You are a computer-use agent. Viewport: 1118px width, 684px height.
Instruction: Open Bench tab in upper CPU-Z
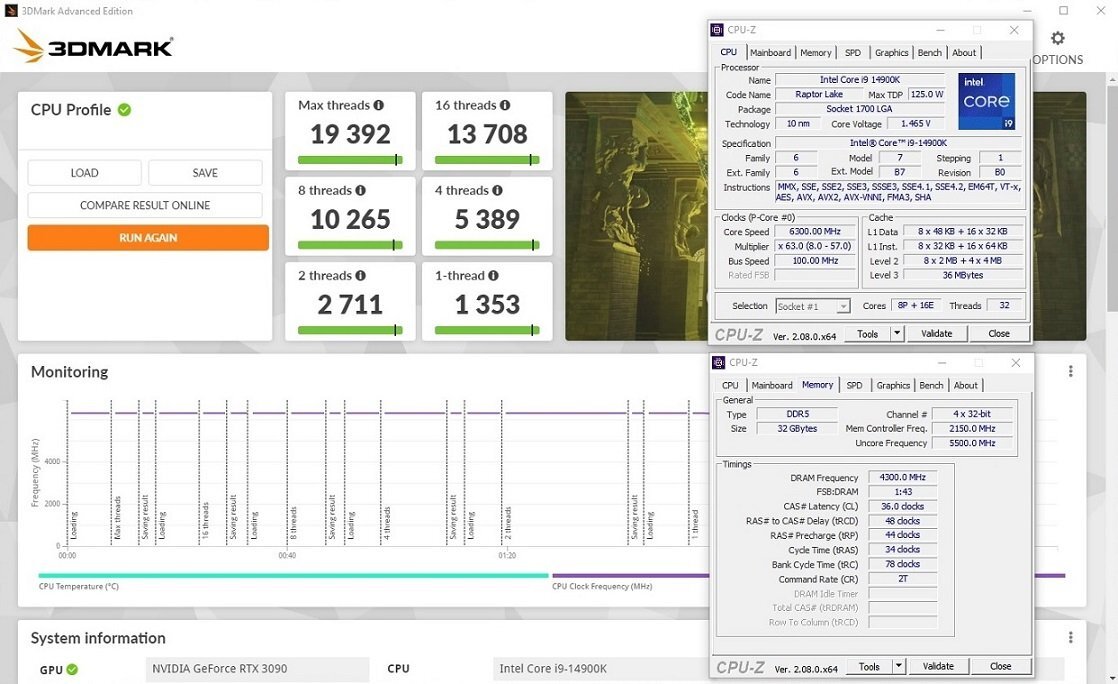929,53
